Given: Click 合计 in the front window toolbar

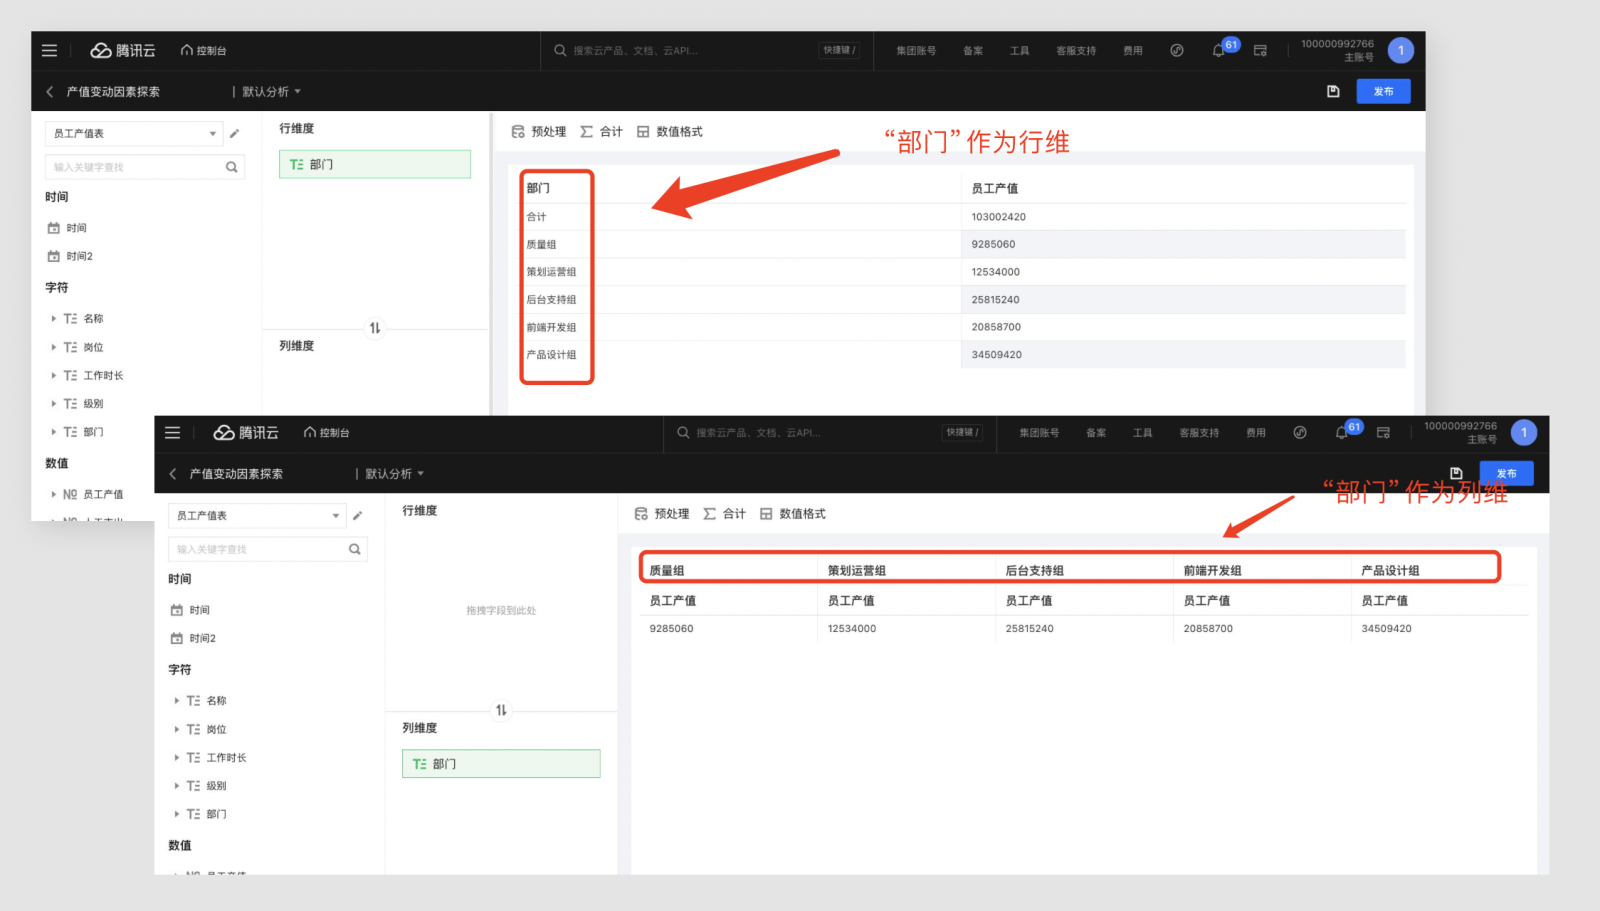Looking at the screenshot, I should pyautogui.click(x=724, y=514).
